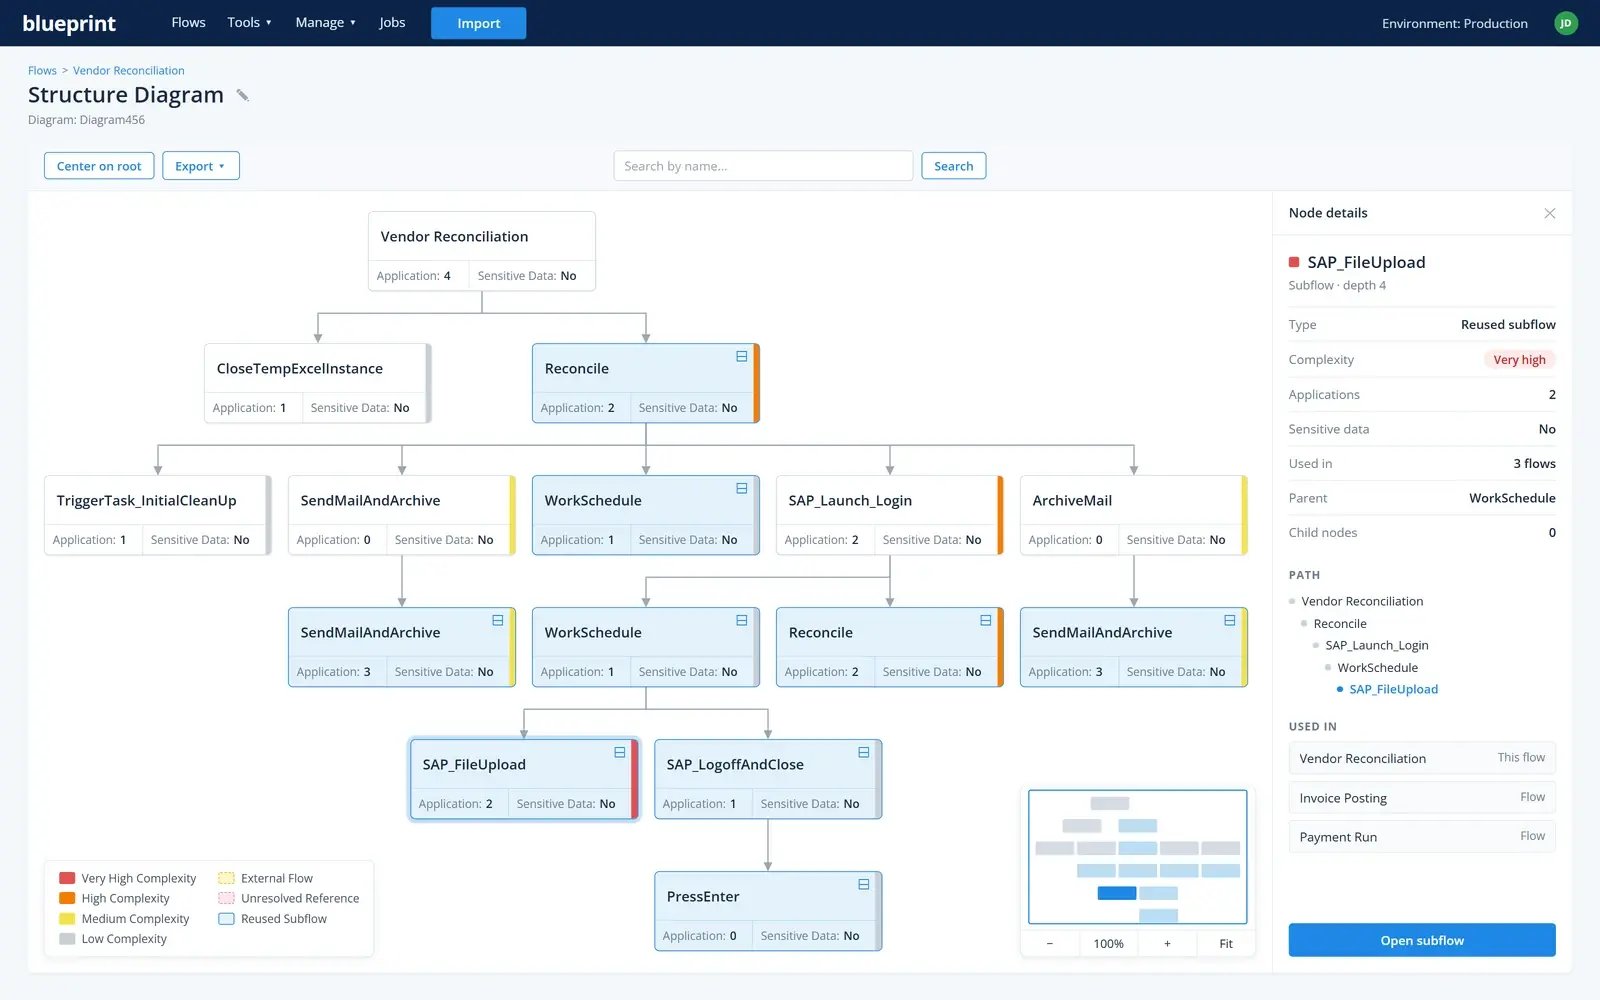The height and width of the screenshot is (1000, 1600).
Task: Open the Export dropdown
Action: click(201, 166)
